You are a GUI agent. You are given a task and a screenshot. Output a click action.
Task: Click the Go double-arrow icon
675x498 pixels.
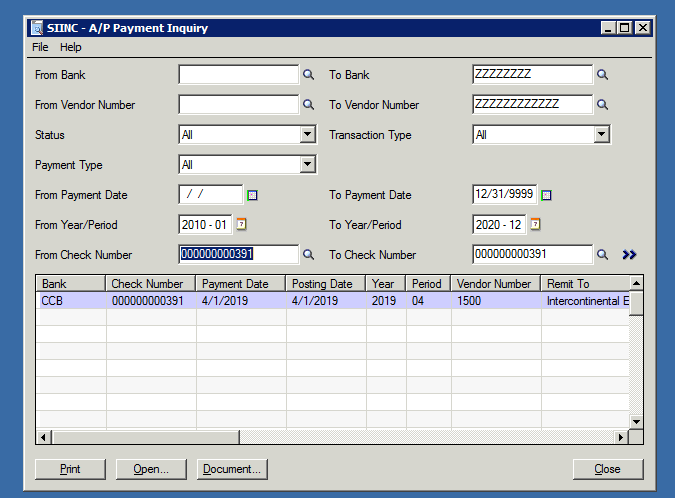(x=629, y=255)
